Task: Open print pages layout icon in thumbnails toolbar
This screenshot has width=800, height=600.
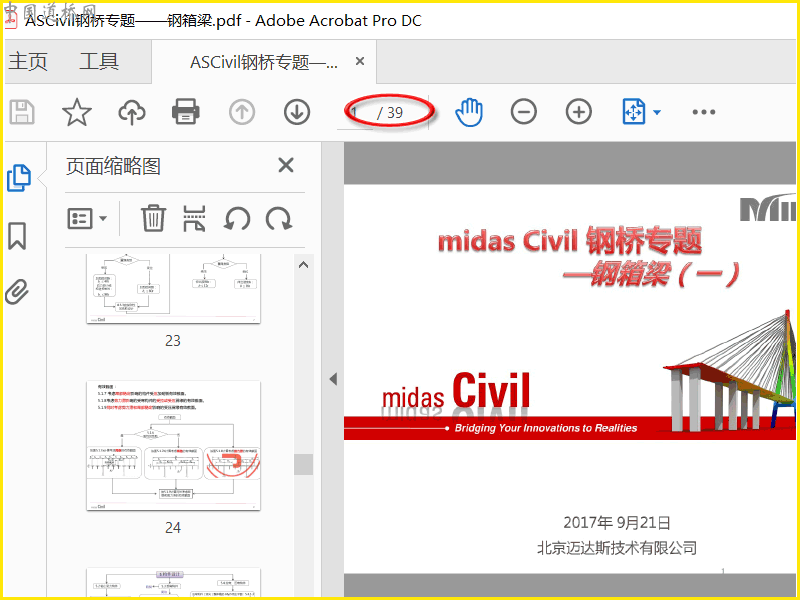Action: point(194,218)
